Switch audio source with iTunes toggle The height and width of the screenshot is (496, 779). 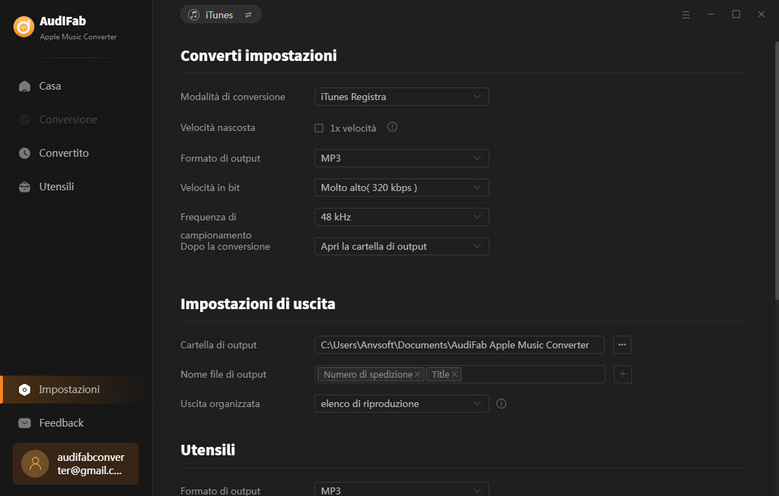221,15
